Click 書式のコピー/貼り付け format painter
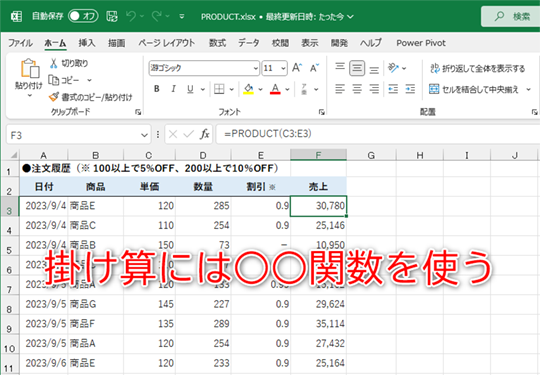The width and height of the screenshot is (540, 375). point(91,97)
